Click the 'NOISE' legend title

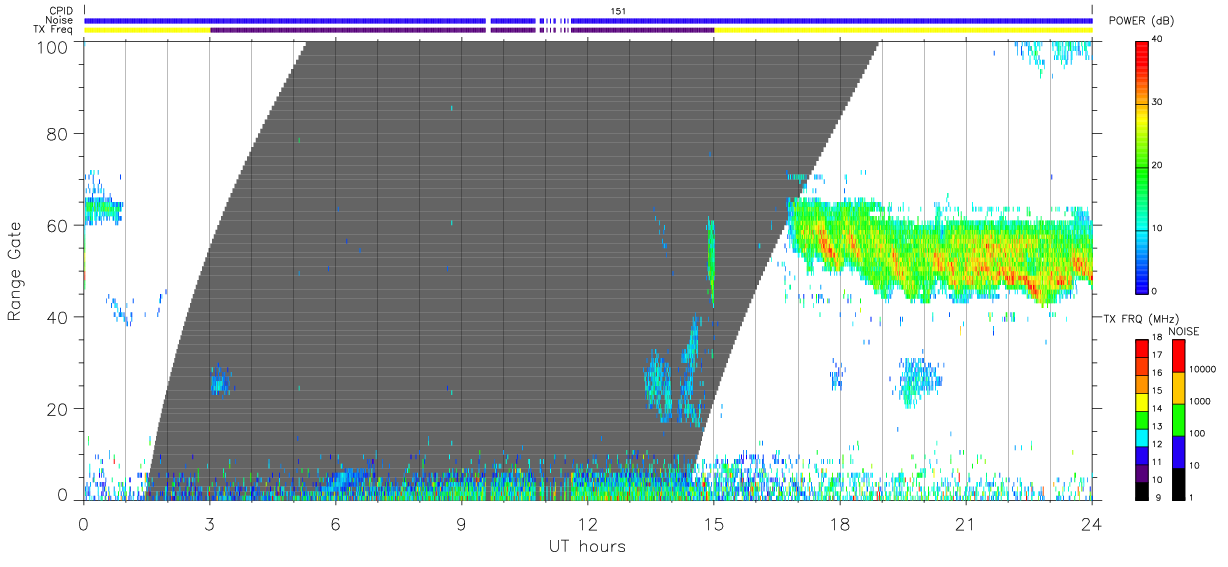click(x=1183, y=331)
